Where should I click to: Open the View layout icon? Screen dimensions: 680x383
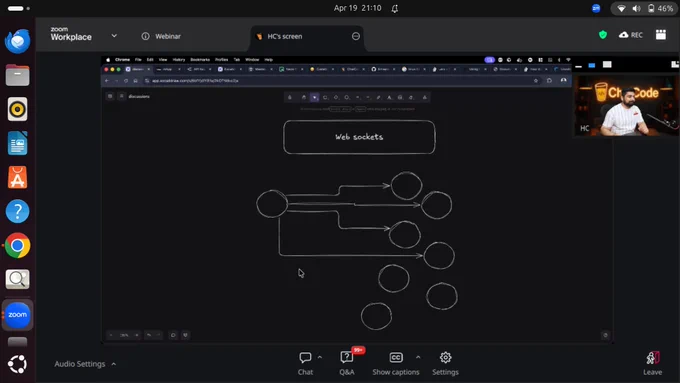tap(661, 35)
